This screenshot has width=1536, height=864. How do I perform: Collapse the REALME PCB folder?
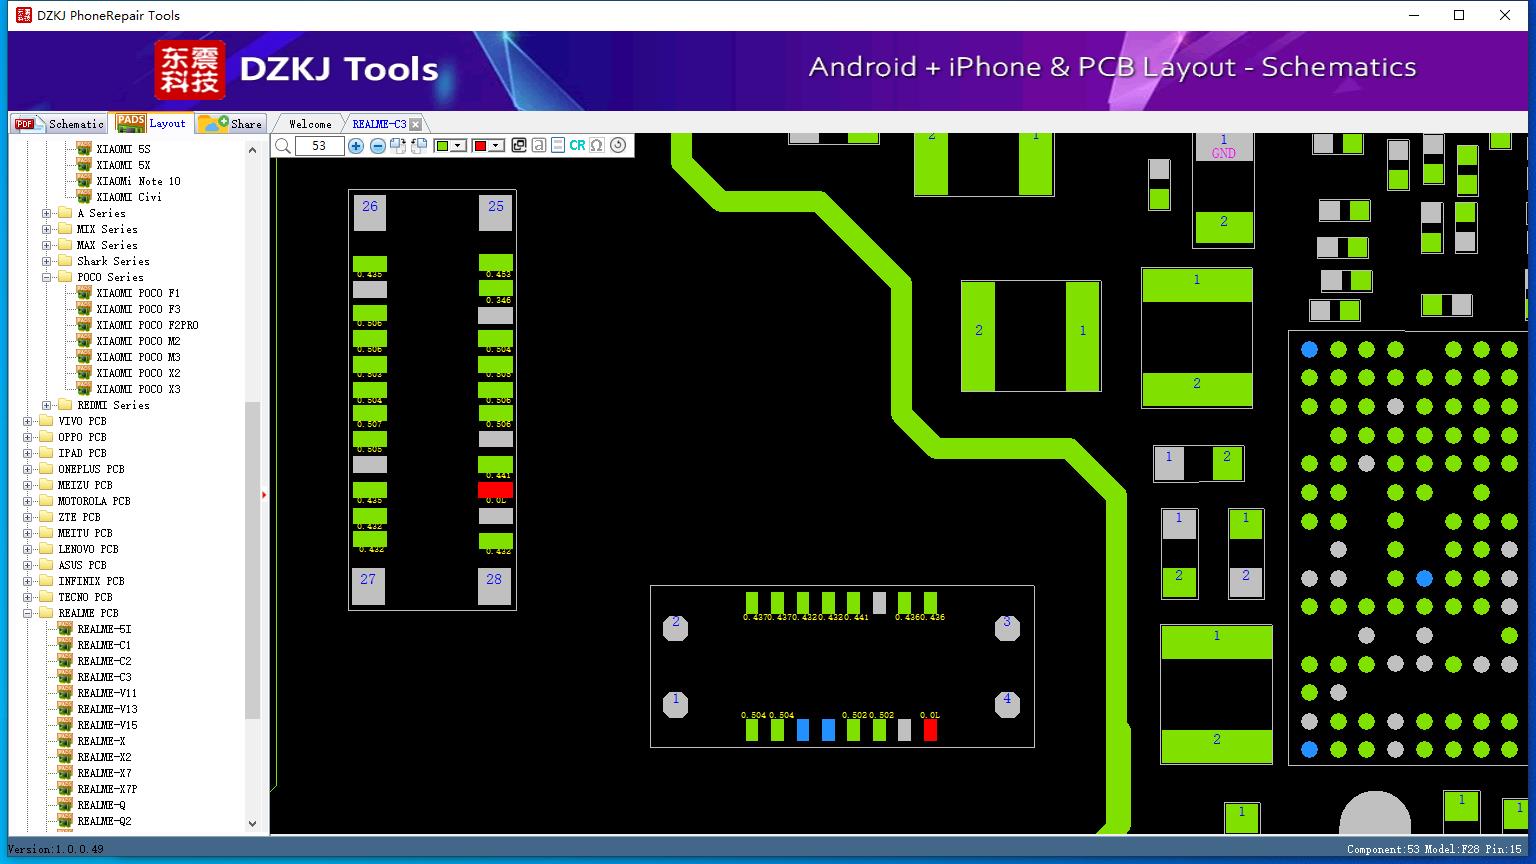tap(28, 613)
